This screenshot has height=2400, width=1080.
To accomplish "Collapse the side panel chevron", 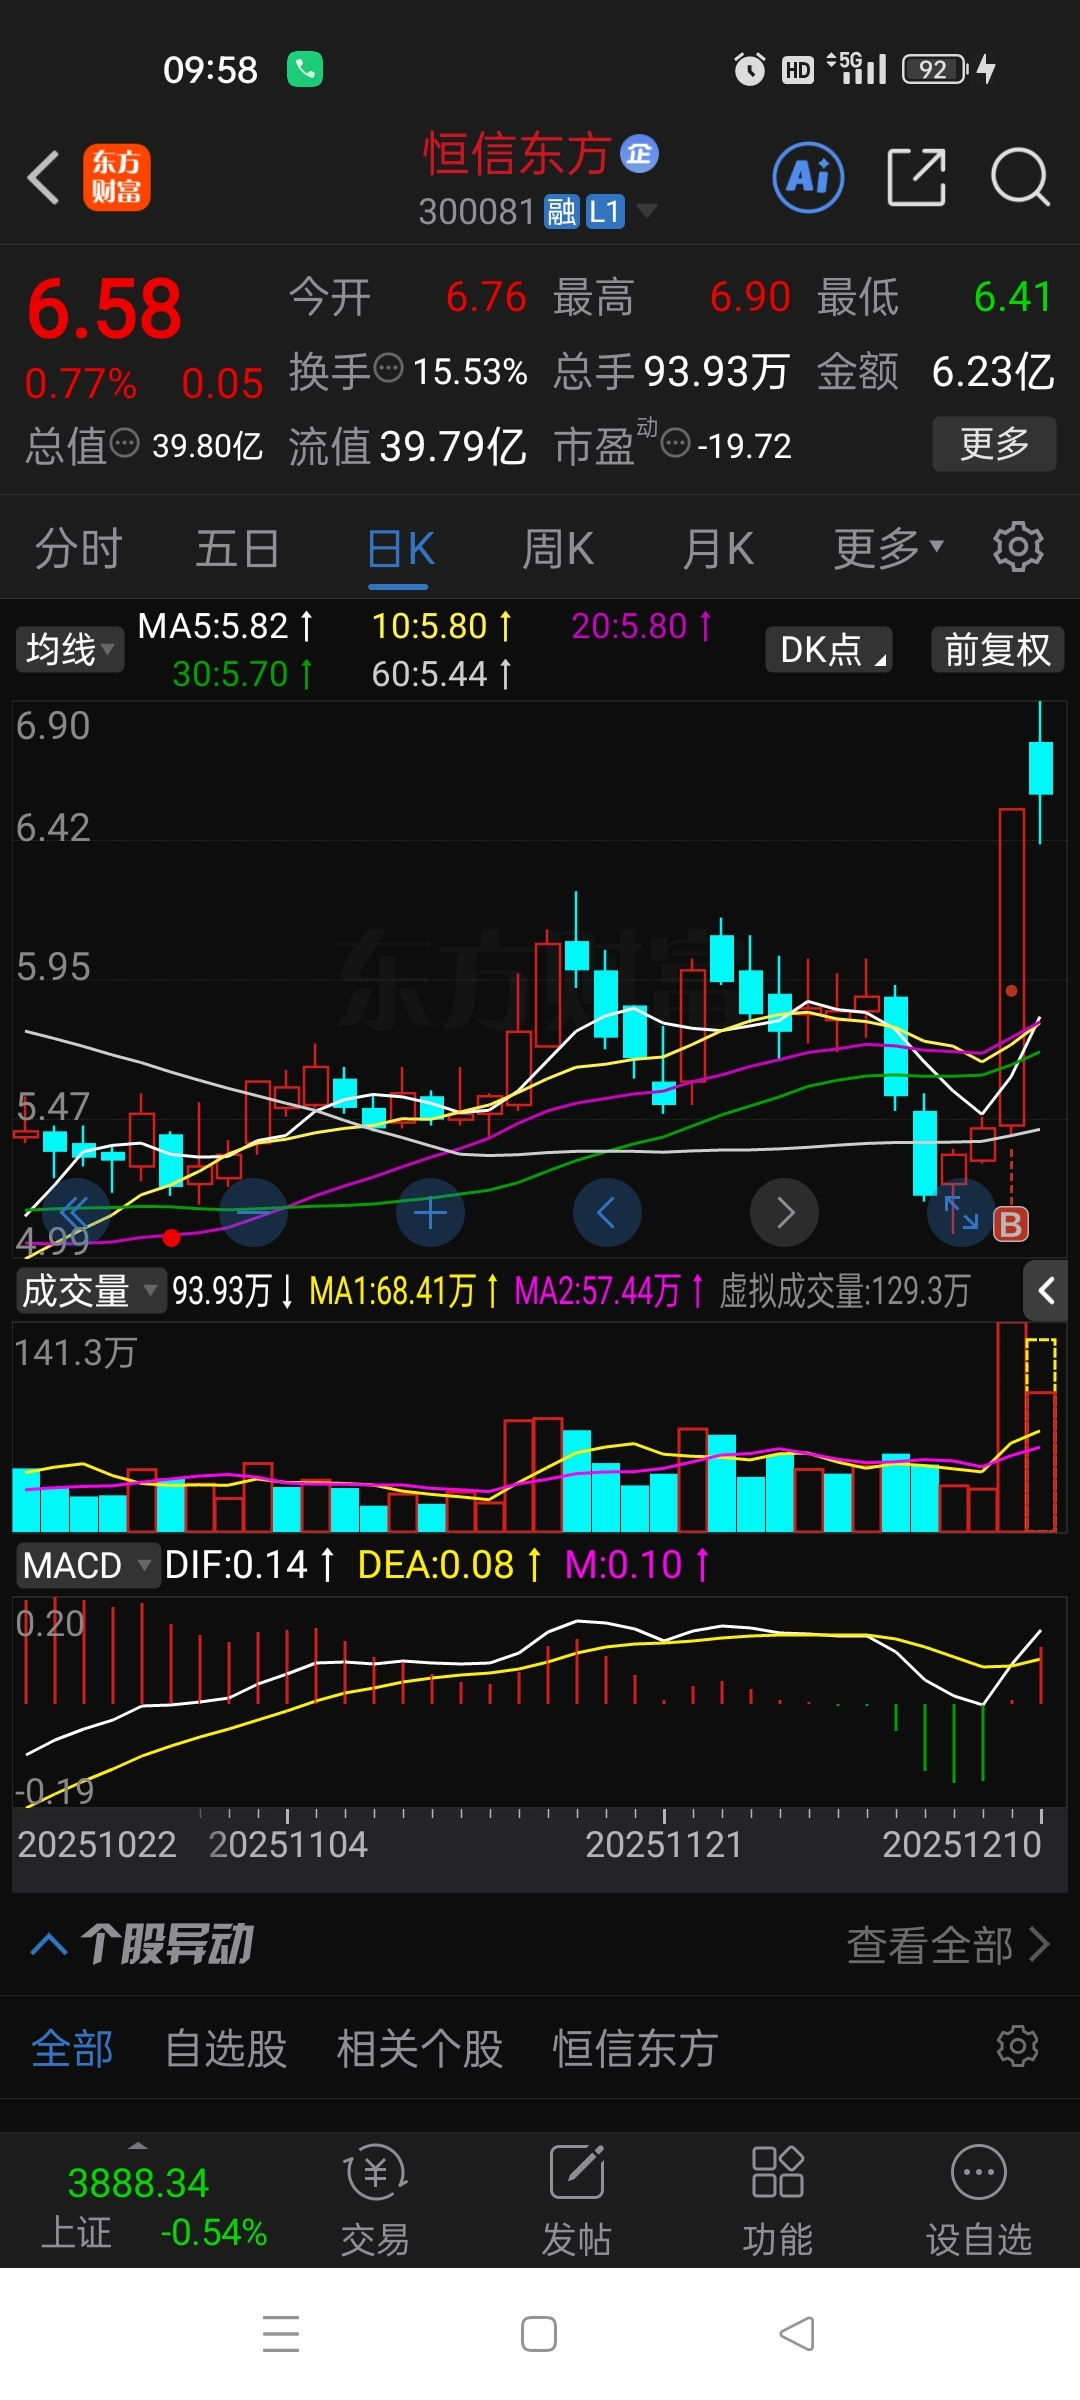I will pos(1046,1291).
